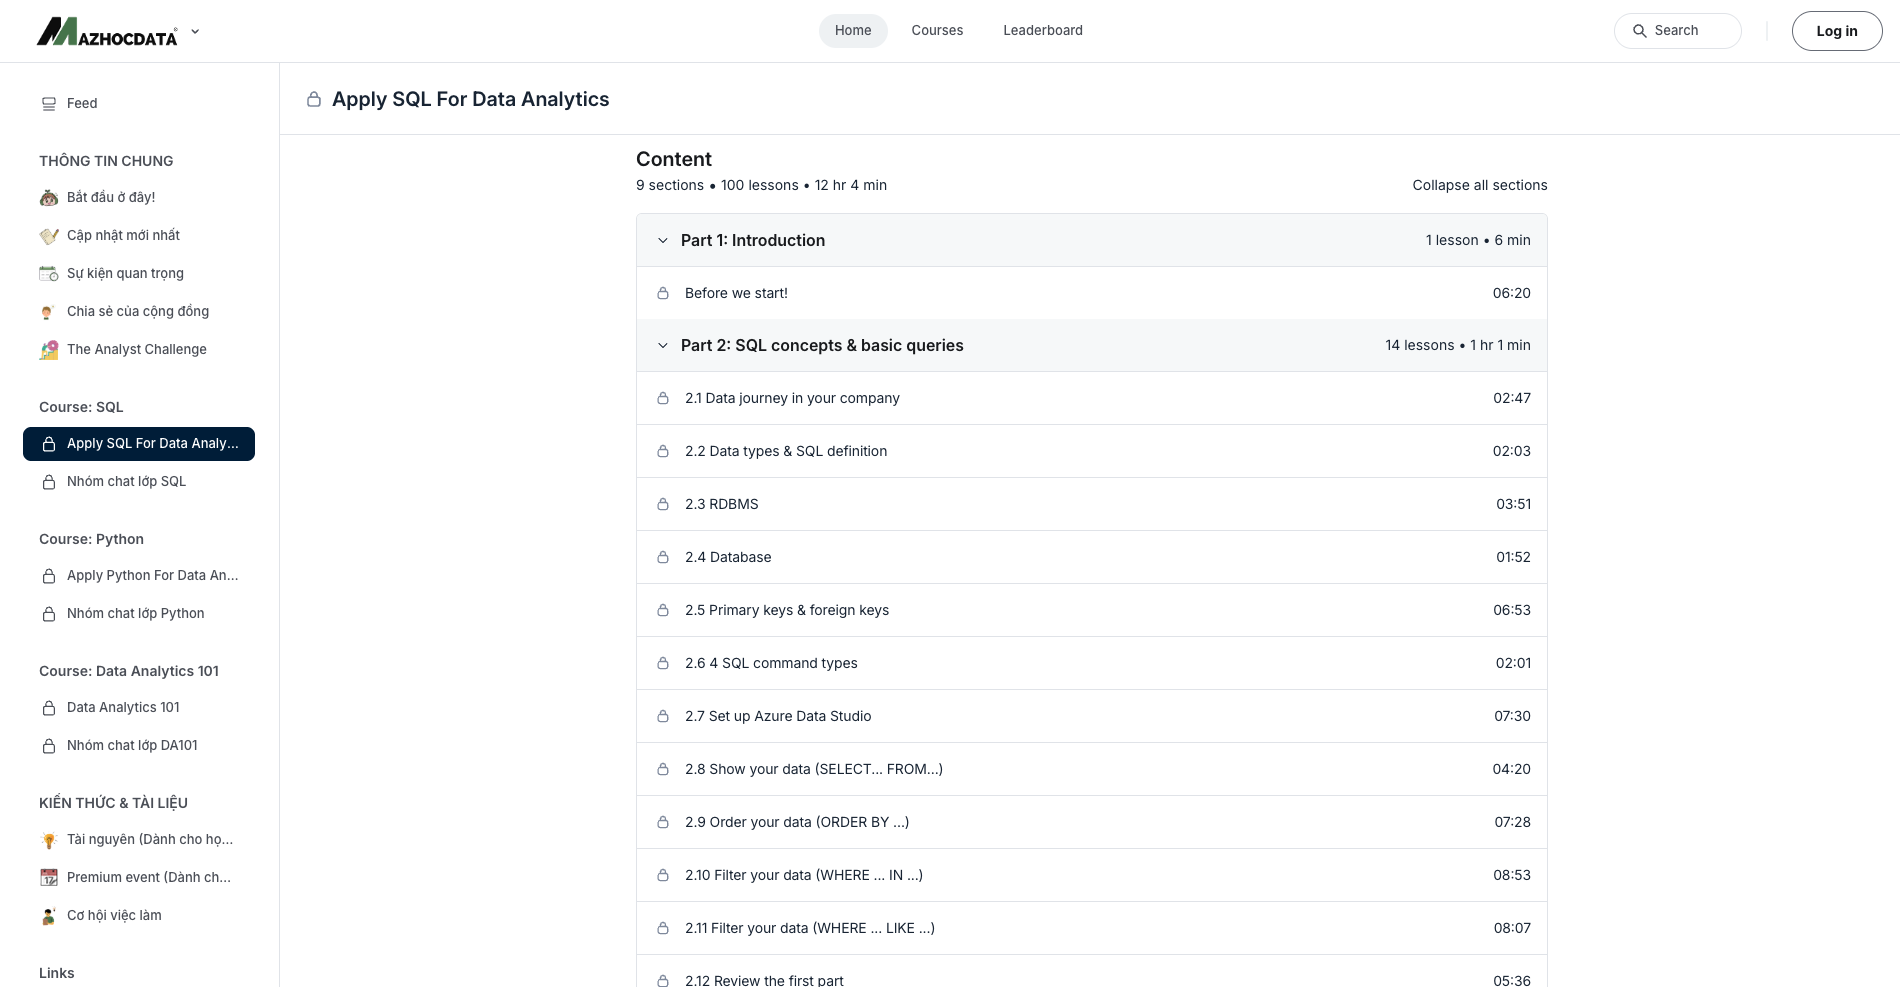The width and height of the screenshot is (1900, 987).
Task: Switch to the Courses tab
Action: [x=937, y=31]
